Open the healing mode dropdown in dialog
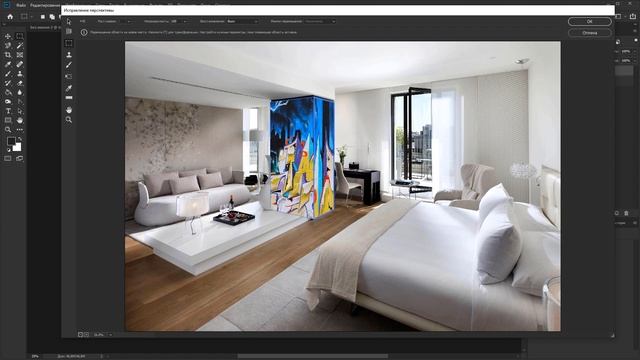The image size is (640, 360). (242, 21)
